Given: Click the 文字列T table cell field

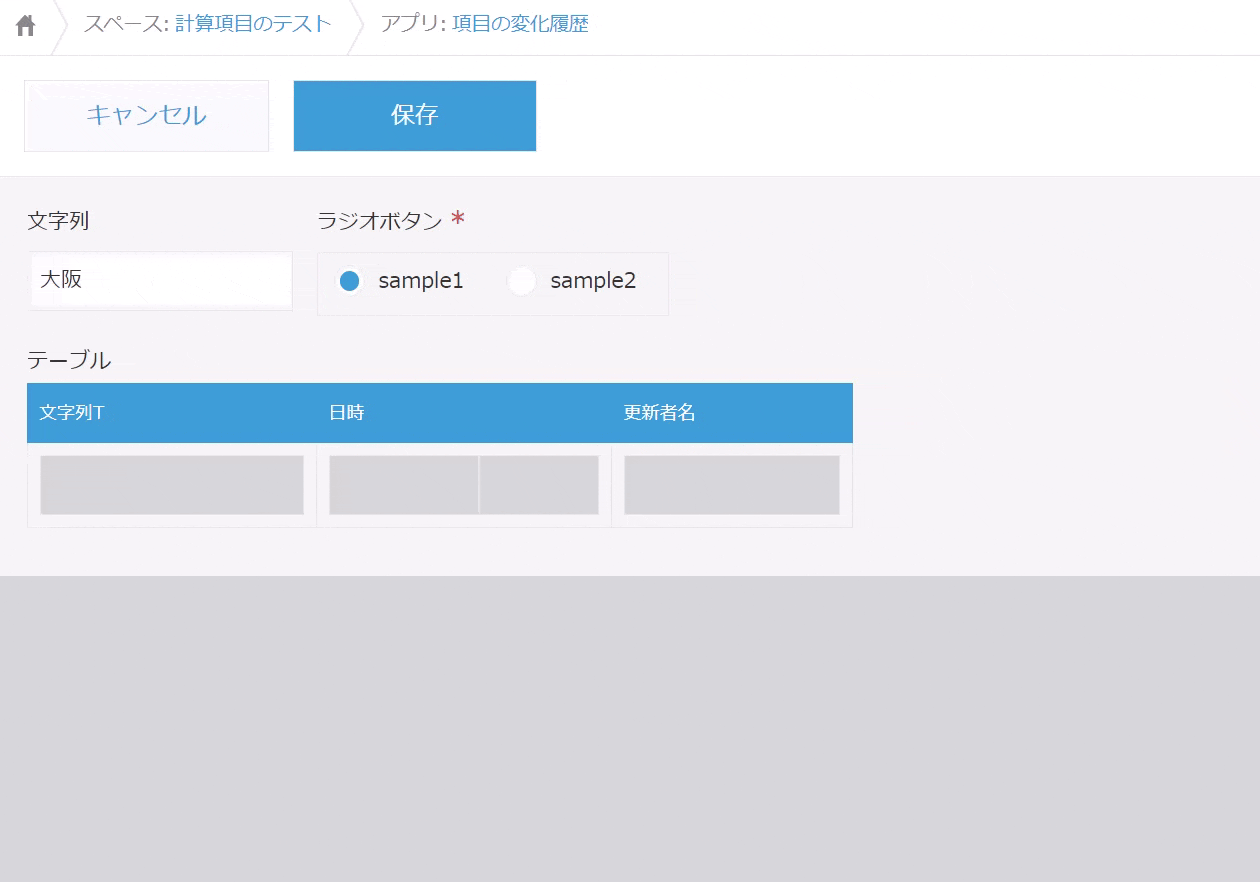Looking at the screenshot, I should [172, 485].
